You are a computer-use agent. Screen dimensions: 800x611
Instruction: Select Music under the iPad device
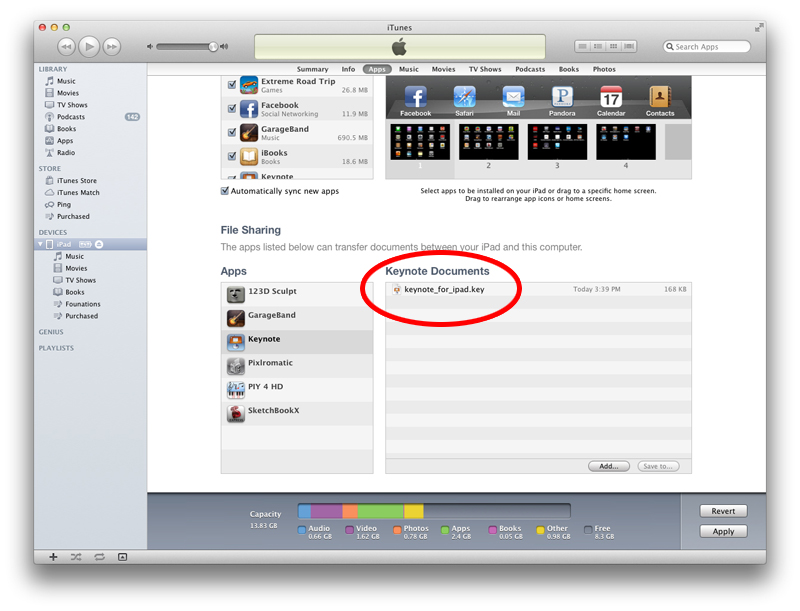(x=74, y=256)
